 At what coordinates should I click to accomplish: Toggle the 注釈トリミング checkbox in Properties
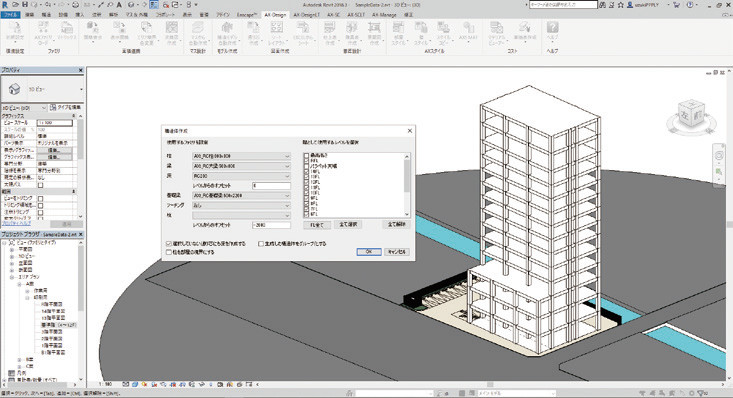41,212
